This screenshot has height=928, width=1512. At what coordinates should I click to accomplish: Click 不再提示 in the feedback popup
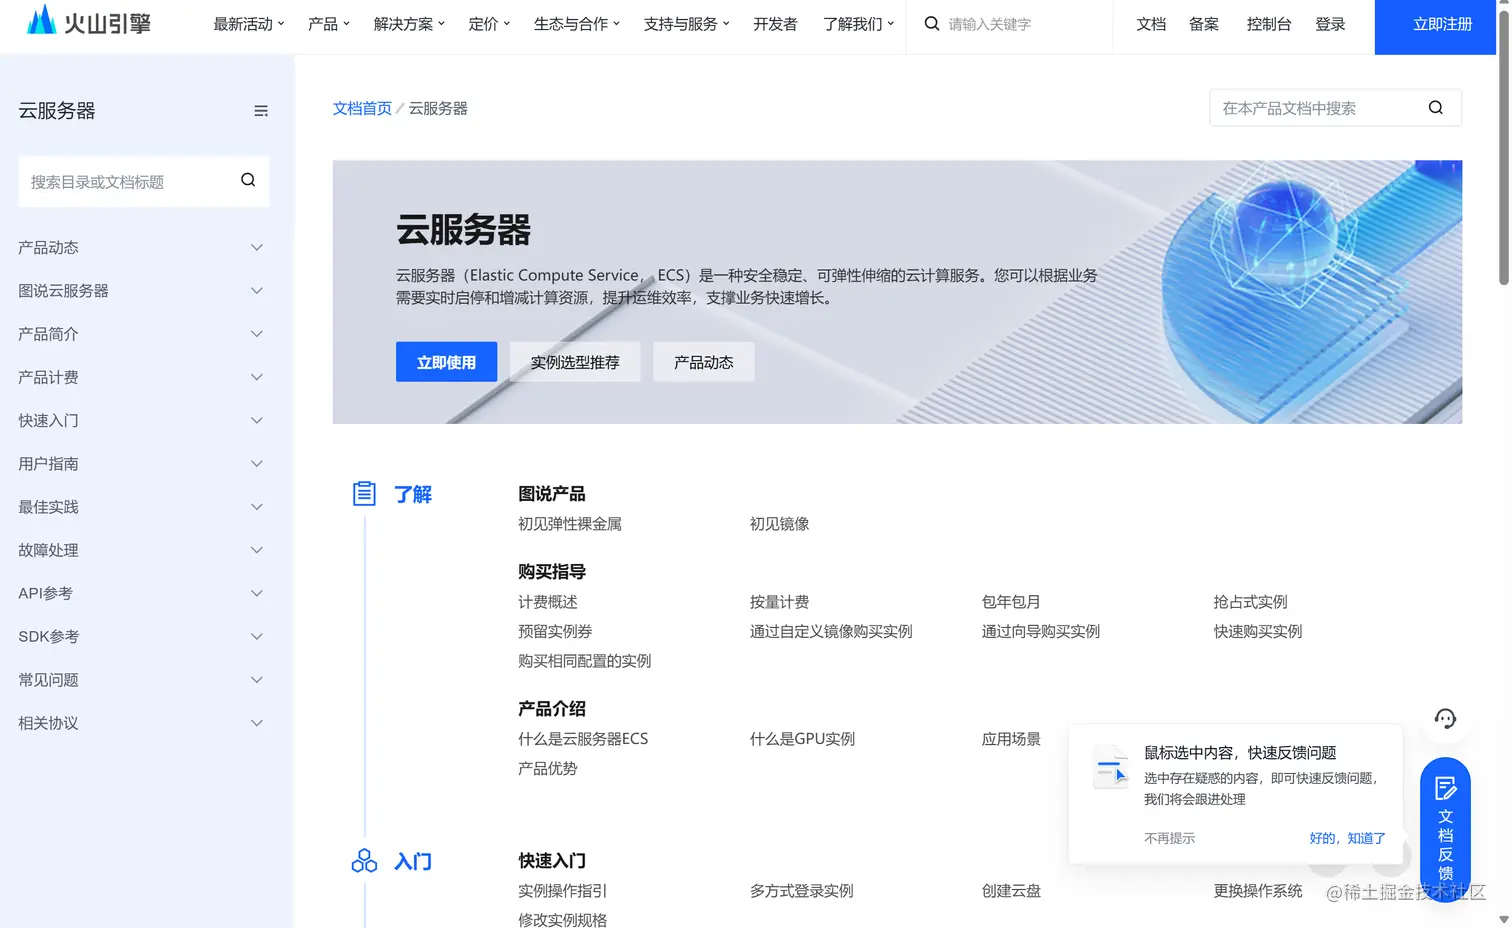tap(1169, 838)
